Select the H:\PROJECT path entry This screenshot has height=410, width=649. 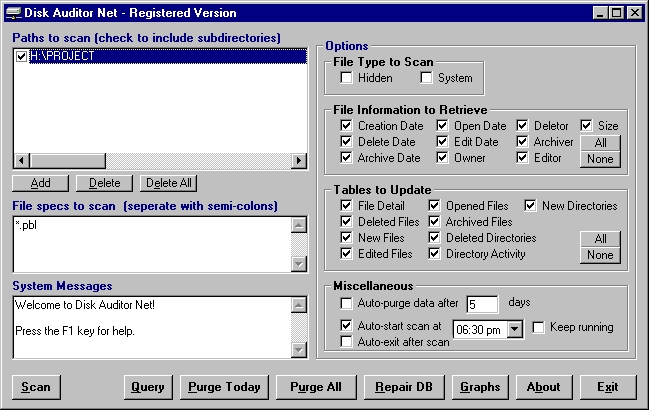pyautogui.click(x=168, y=56)
